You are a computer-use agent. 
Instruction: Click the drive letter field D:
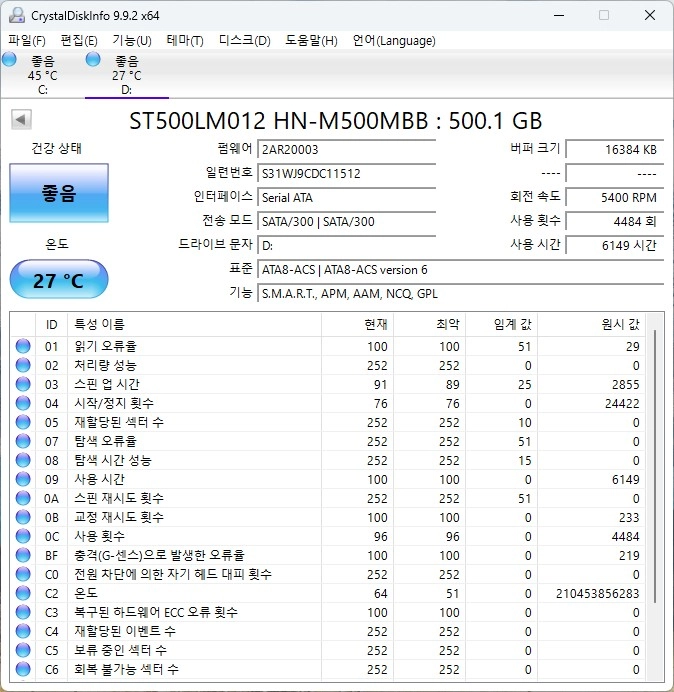(x=346, y=245)
